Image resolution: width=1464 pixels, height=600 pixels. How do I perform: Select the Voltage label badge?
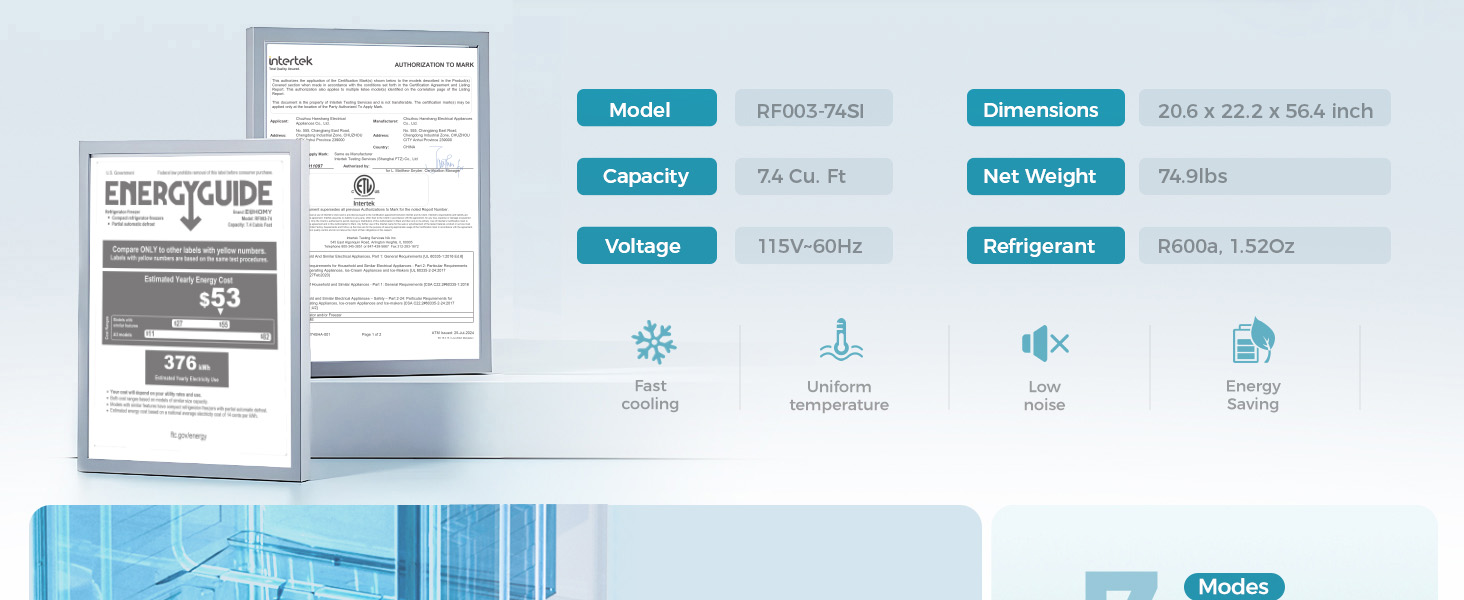point(647,246)
